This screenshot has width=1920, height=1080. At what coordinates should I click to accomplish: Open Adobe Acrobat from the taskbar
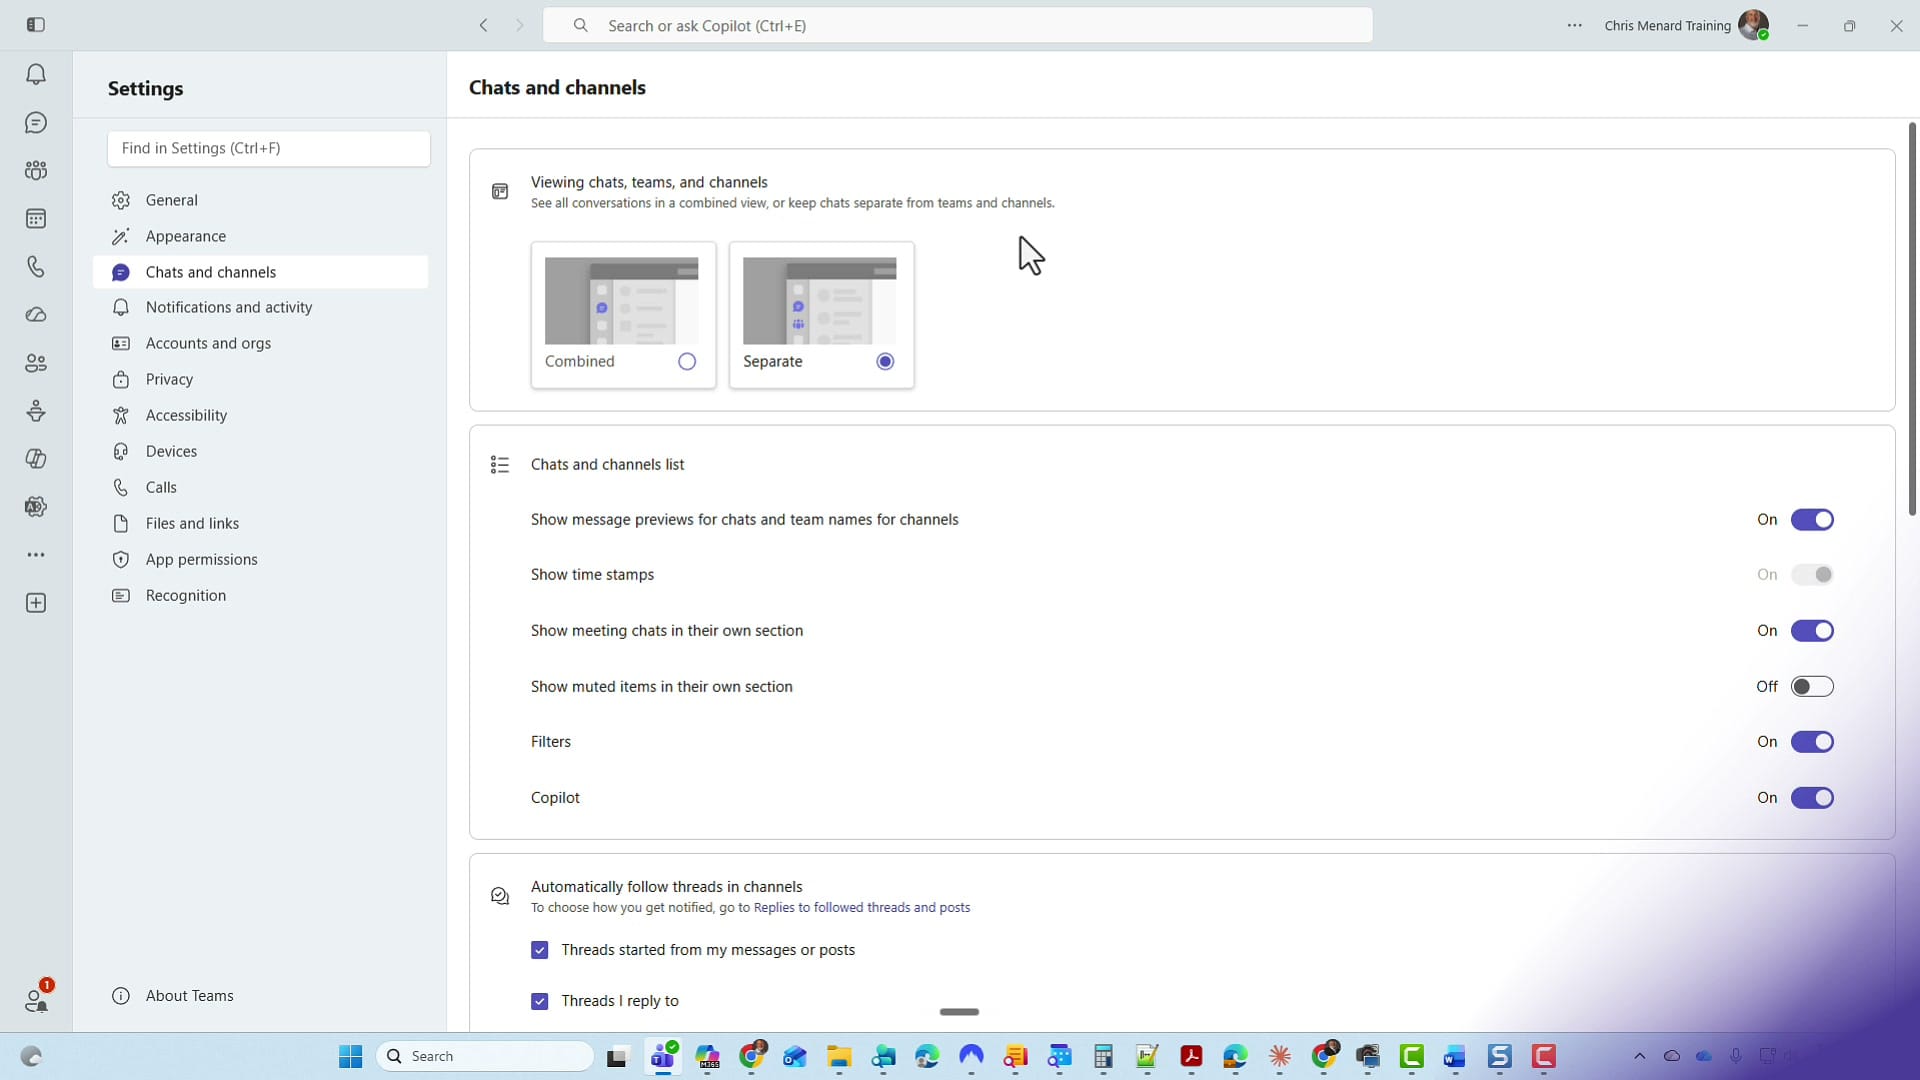(1191, 1056)
